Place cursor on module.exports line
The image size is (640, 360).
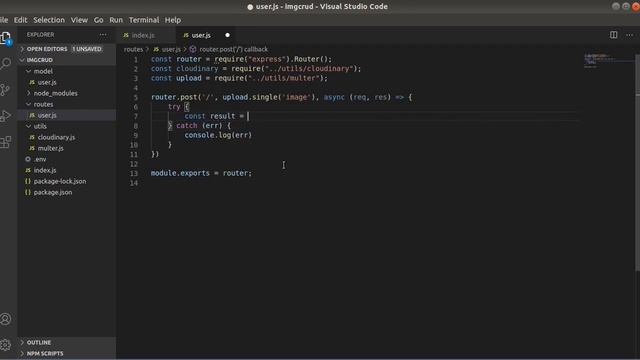click(201, 173)
